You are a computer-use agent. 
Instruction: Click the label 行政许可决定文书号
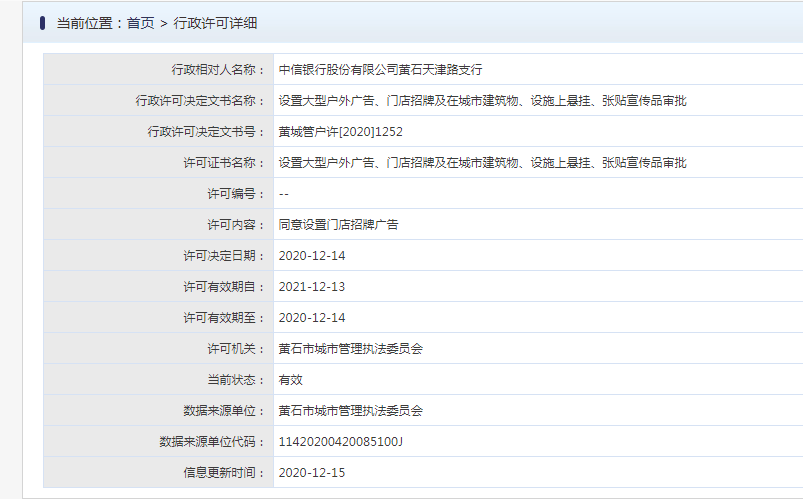(x=207, y=132)
